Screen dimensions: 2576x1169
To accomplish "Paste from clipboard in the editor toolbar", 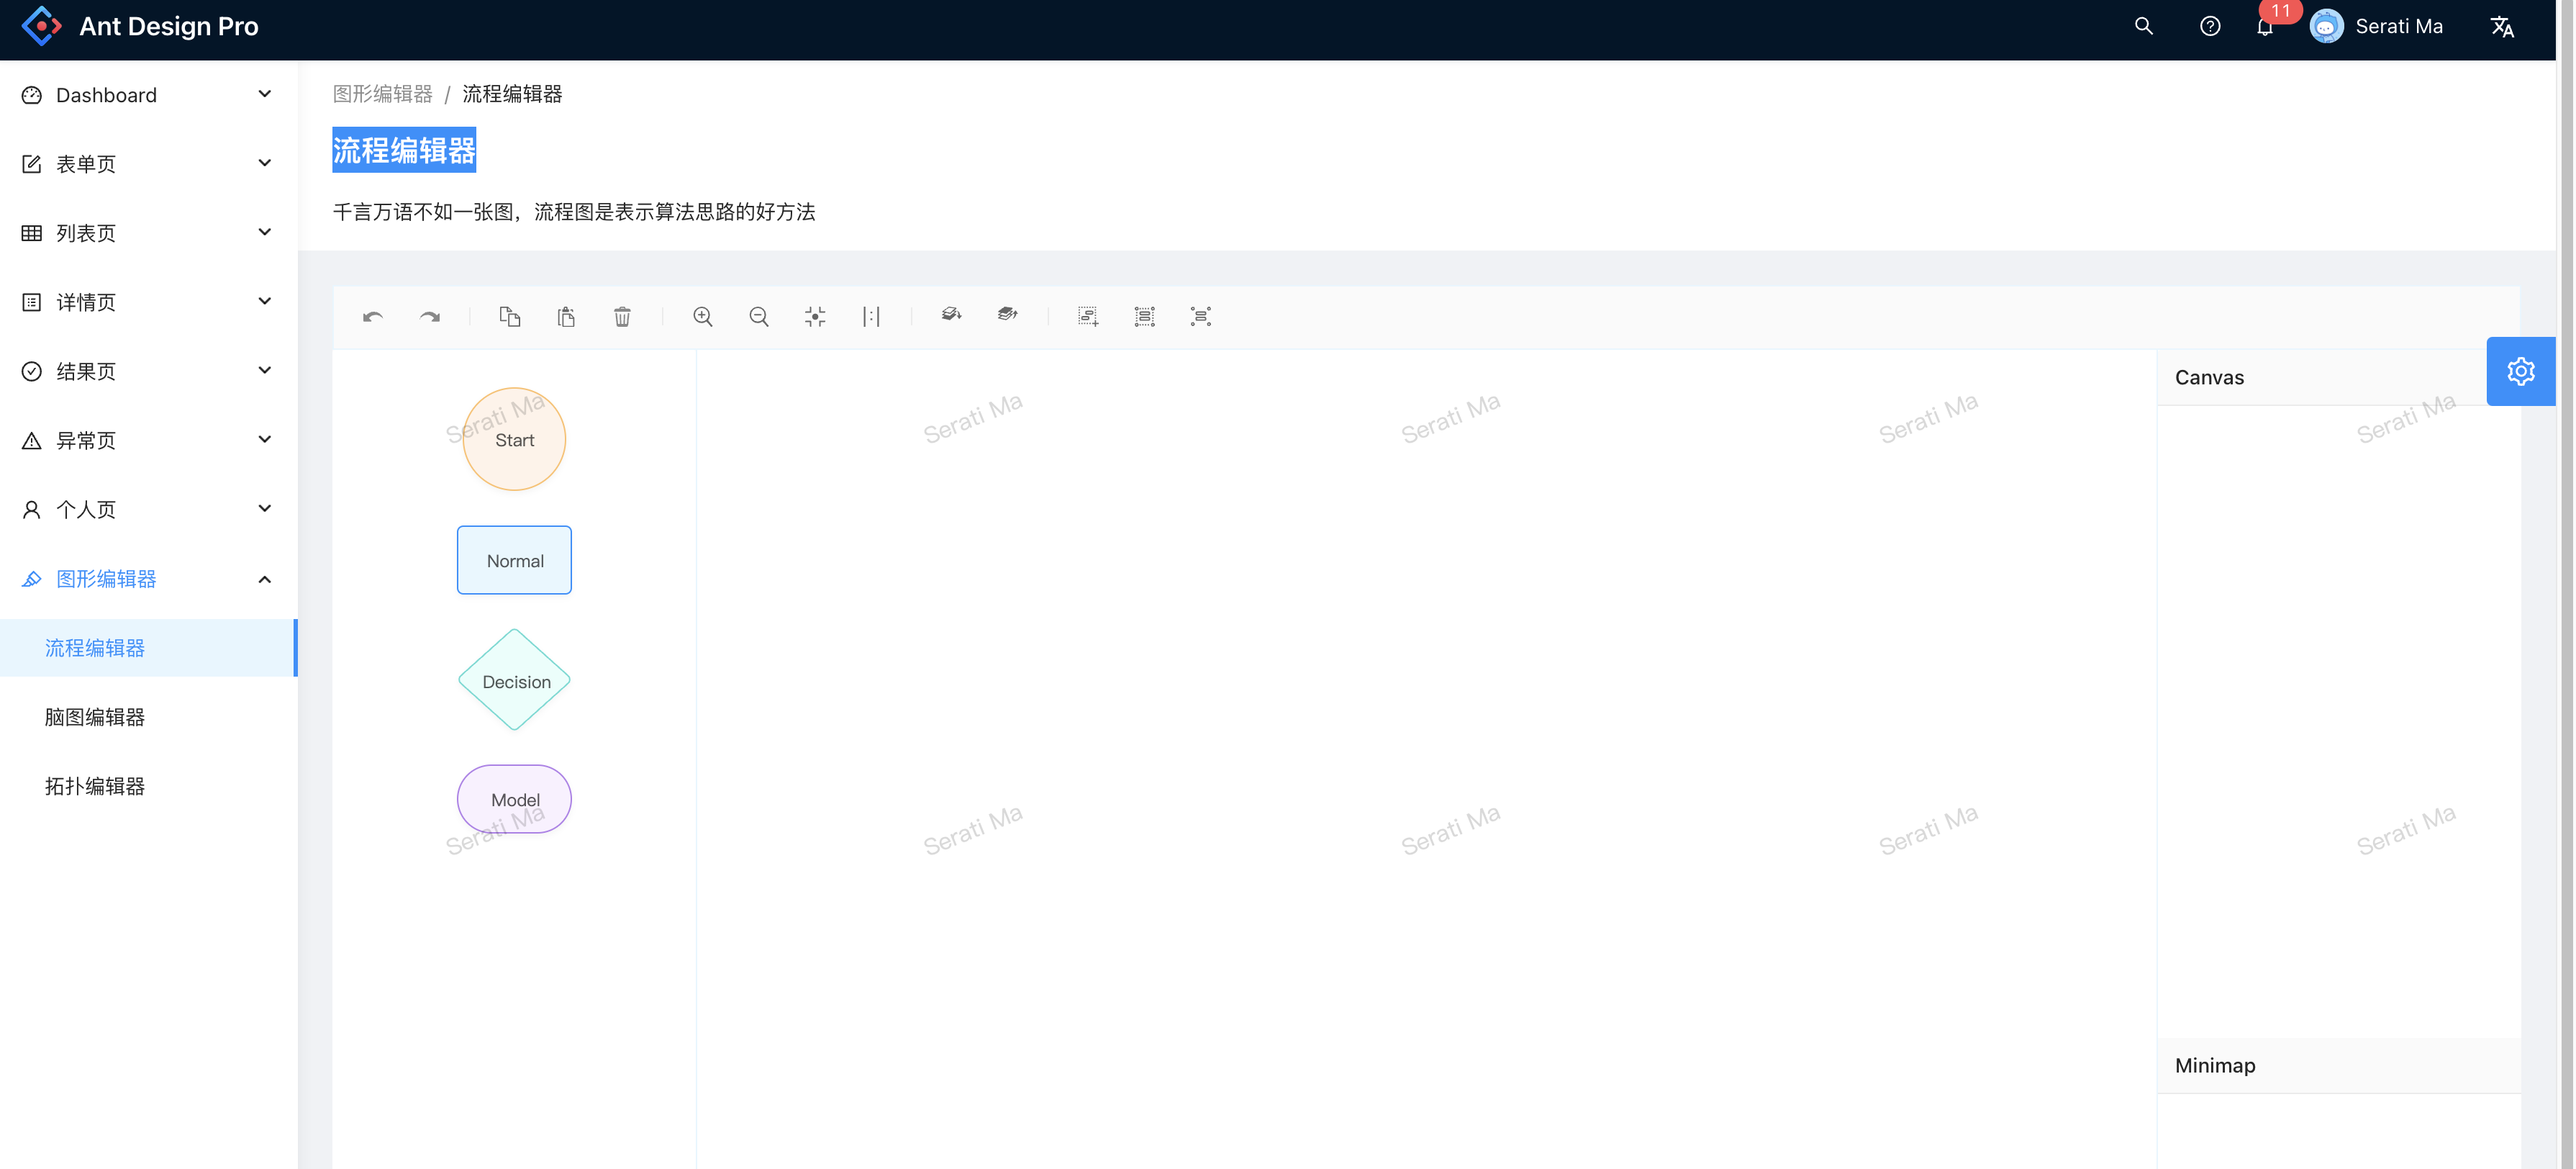I will 567,316.
